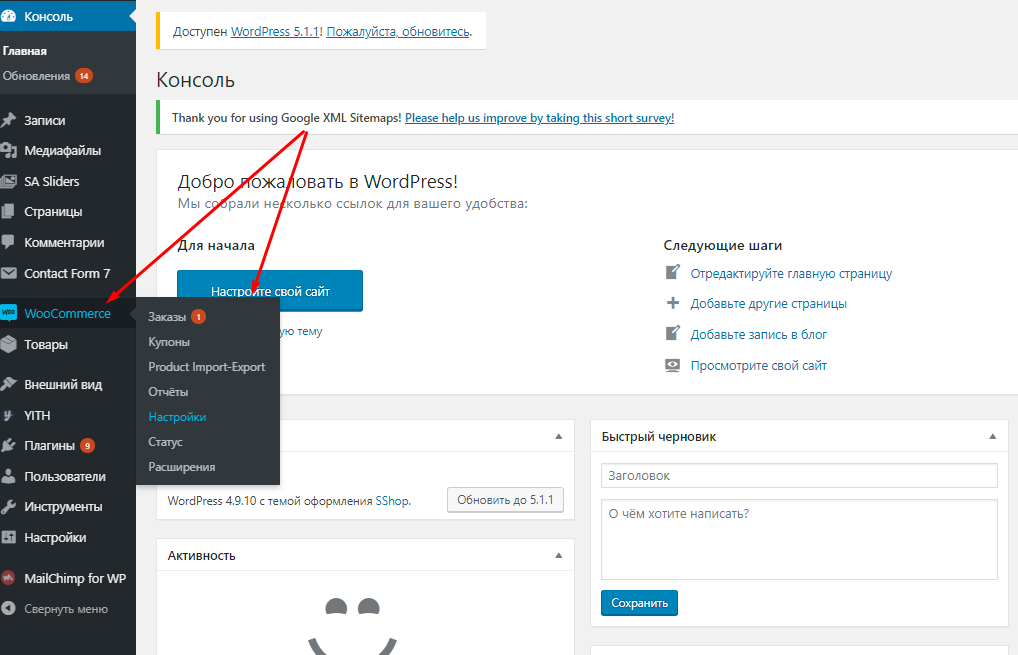The image size is (1018, 655).
Task: Click Обновить до 5.1.1 button
Action: [505, 500]
